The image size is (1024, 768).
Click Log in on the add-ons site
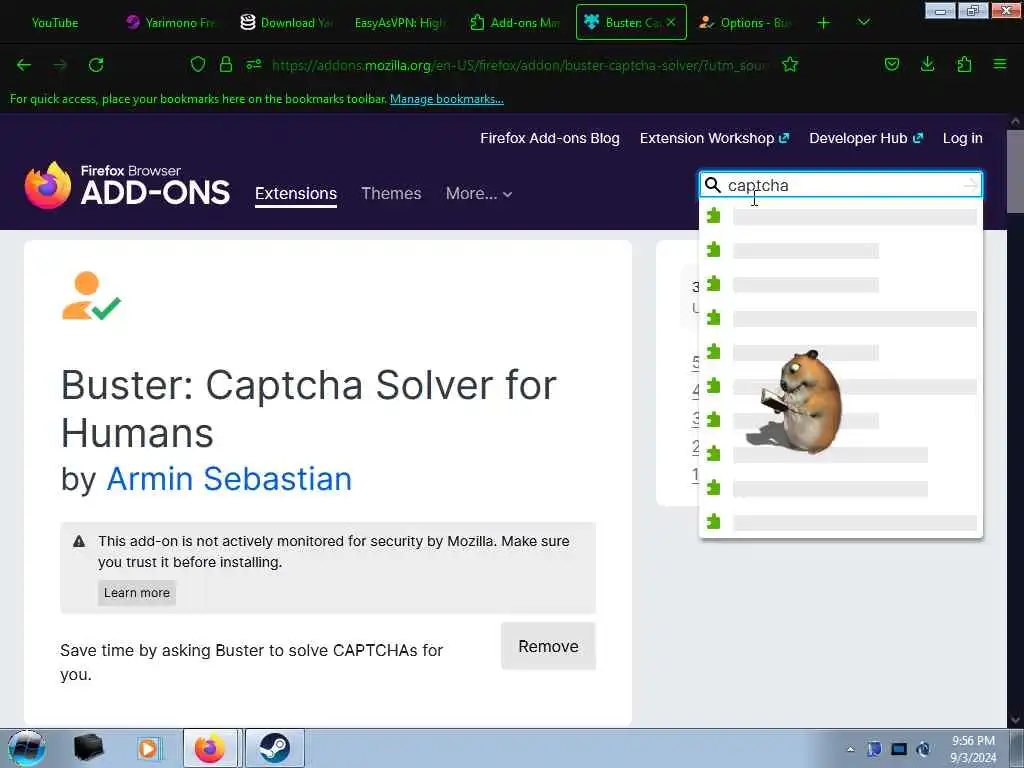coord(963,138)
